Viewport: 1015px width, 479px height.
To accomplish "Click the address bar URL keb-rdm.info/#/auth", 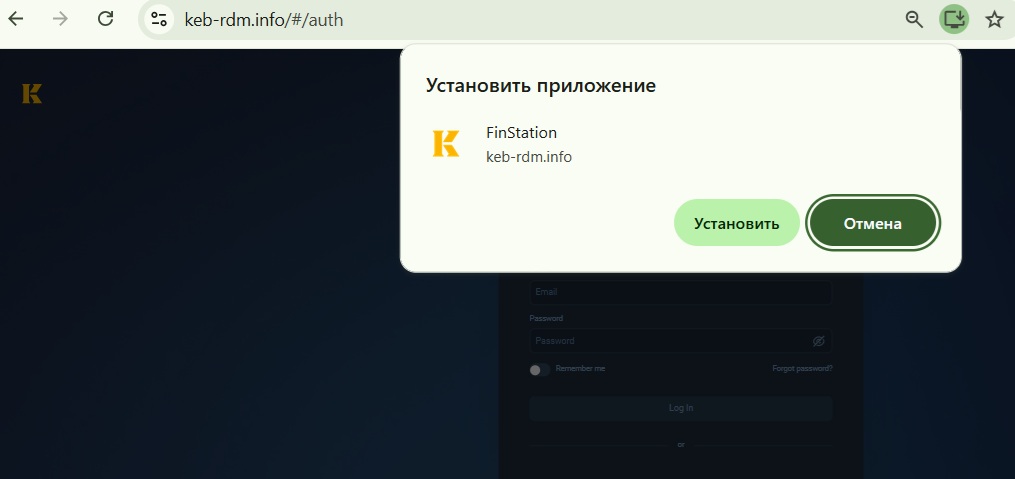I will [263, 19].
